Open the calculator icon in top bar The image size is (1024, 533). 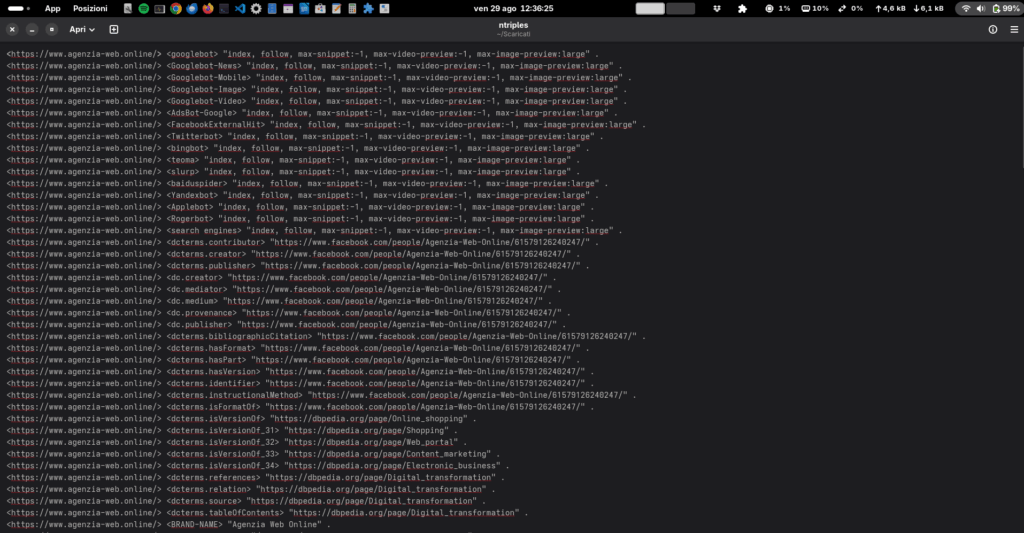click(352, 8)
